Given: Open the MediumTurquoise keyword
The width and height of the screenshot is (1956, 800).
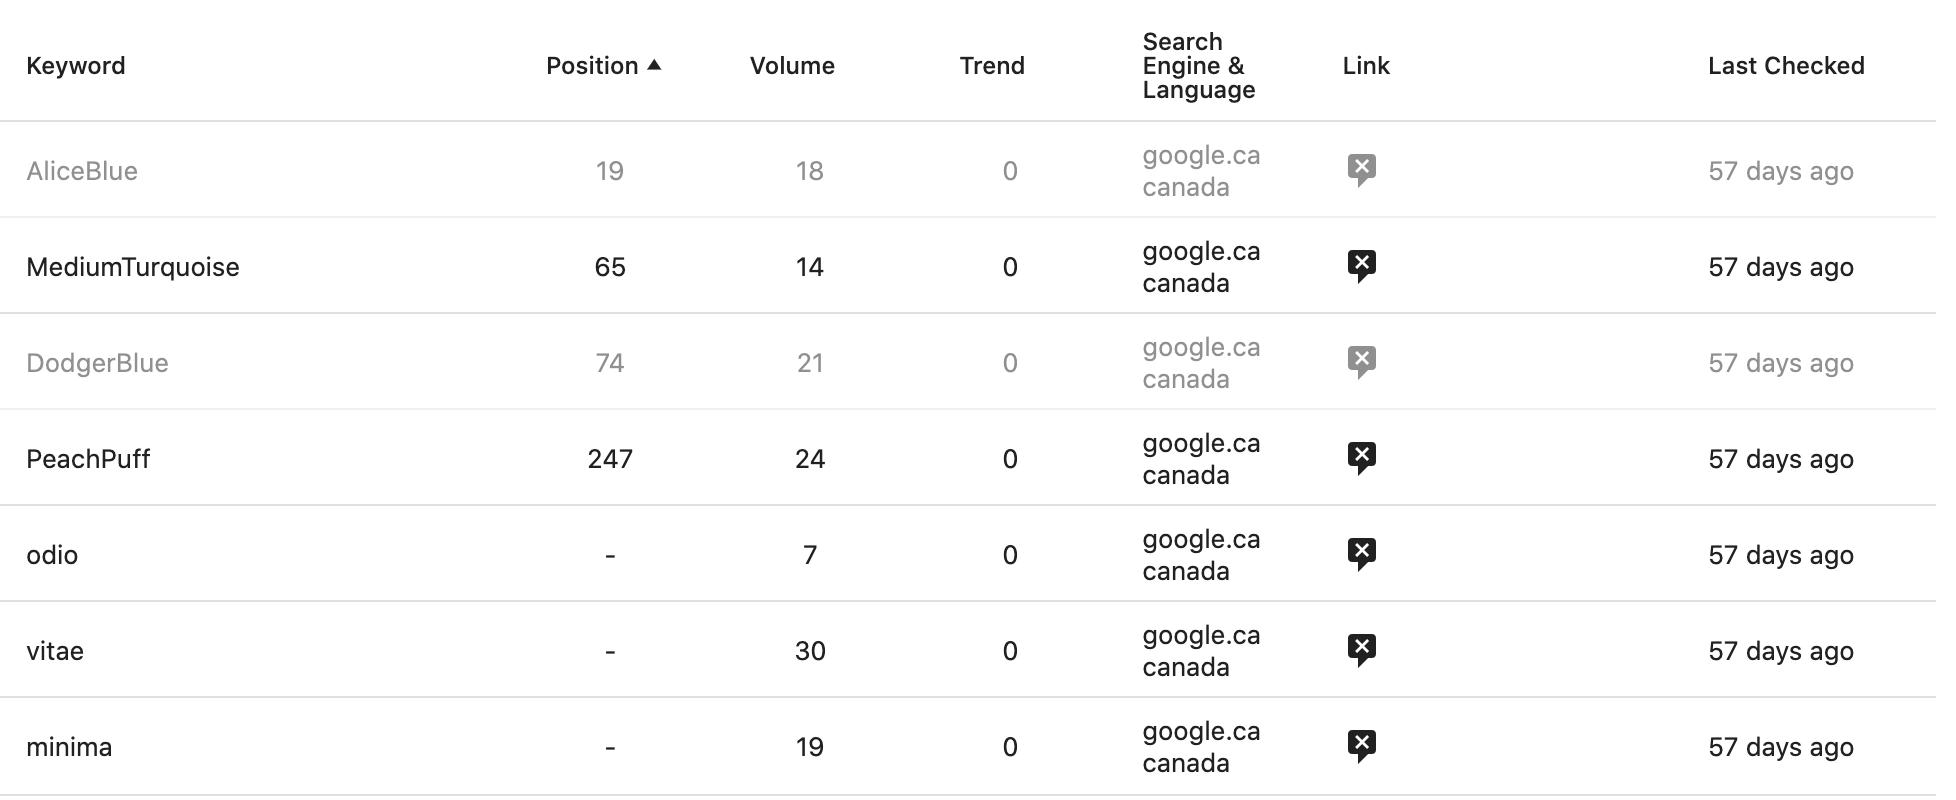Looking at the screenshot, I should (133, 267).
